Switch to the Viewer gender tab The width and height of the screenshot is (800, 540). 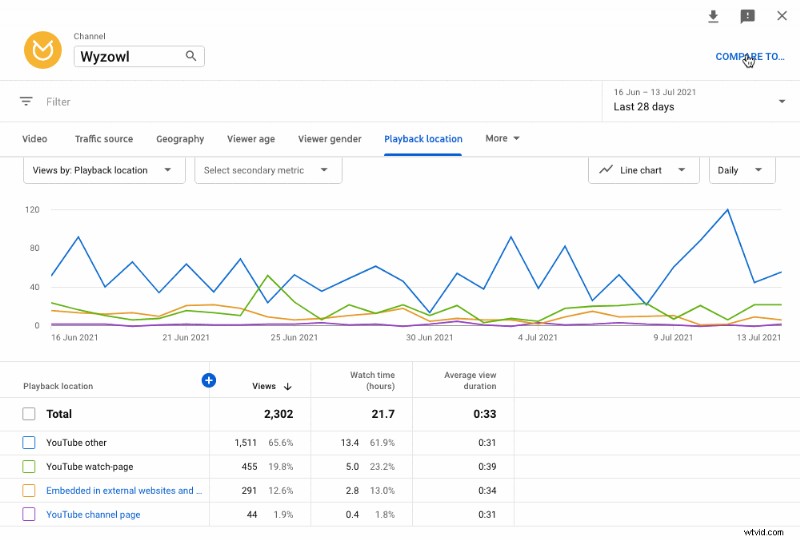330,139
